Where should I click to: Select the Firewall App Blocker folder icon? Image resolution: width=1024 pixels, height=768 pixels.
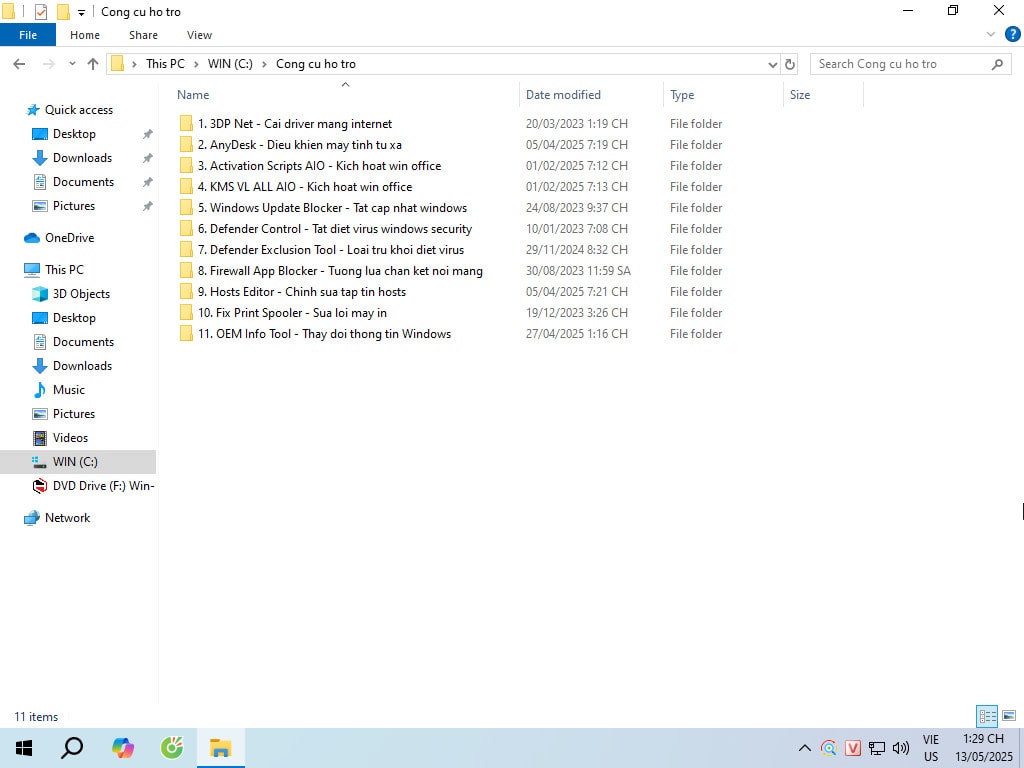(x=186, y=270)
